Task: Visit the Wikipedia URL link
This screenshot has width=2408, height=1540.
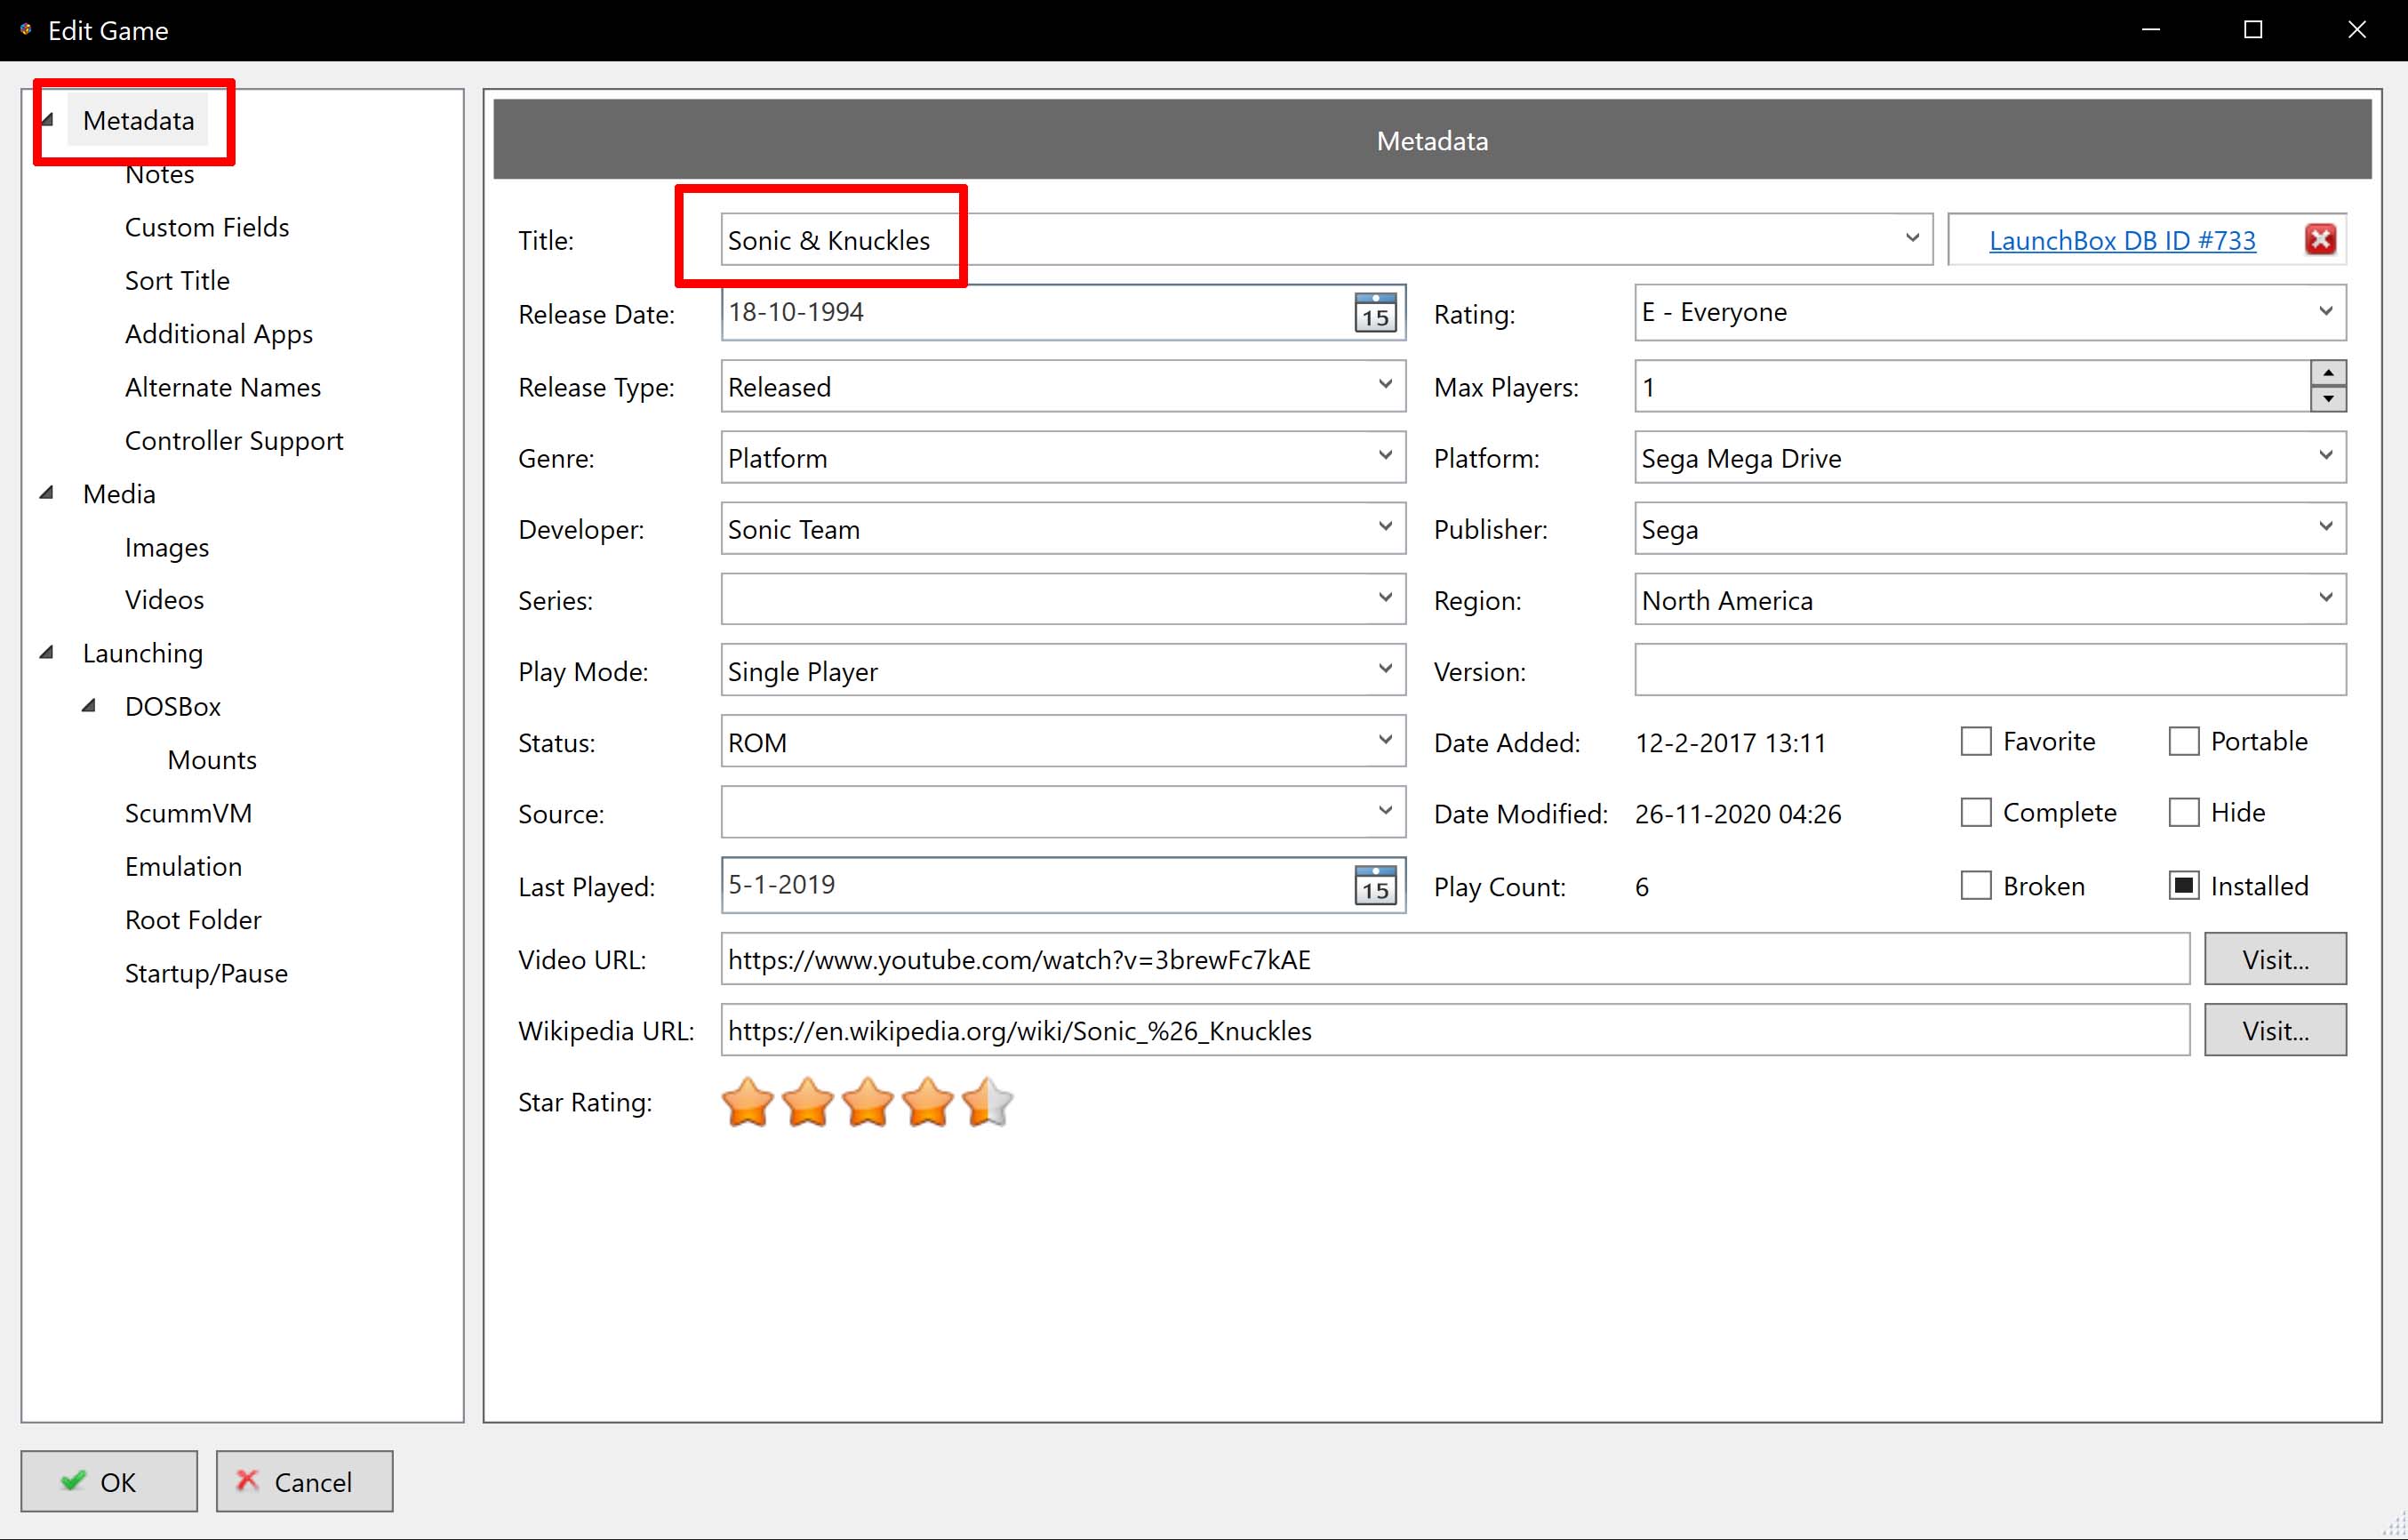Action: (2275, 1030)
